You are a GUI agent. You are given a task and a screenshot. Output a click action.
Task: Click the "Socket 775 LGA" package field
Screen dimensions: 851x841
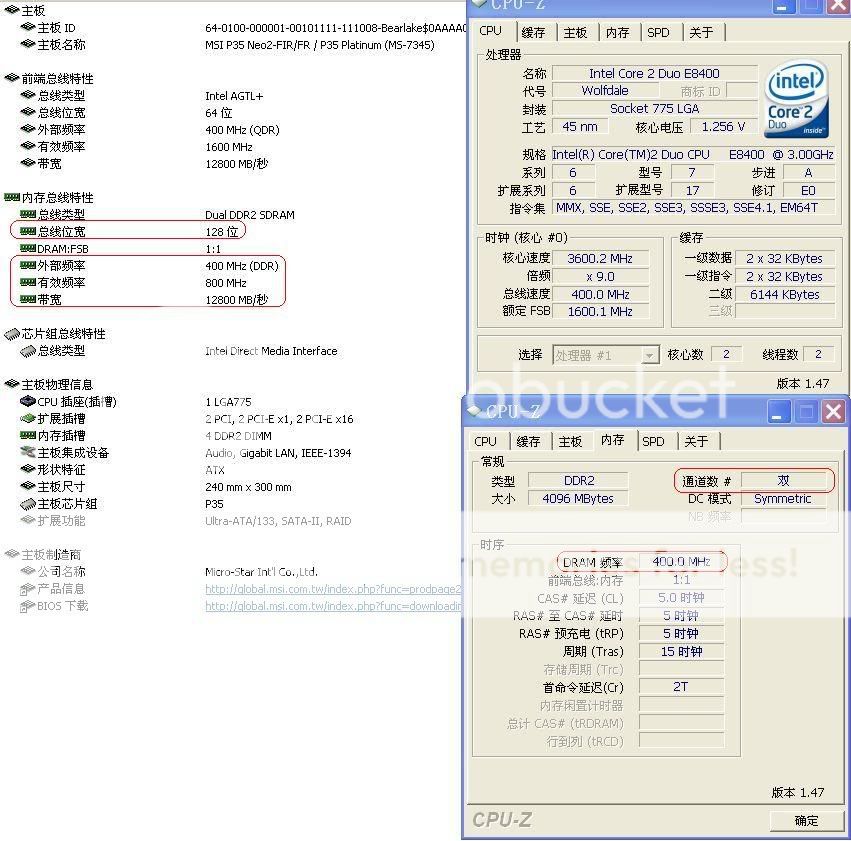pyautogui.click(x=654, y=109)
